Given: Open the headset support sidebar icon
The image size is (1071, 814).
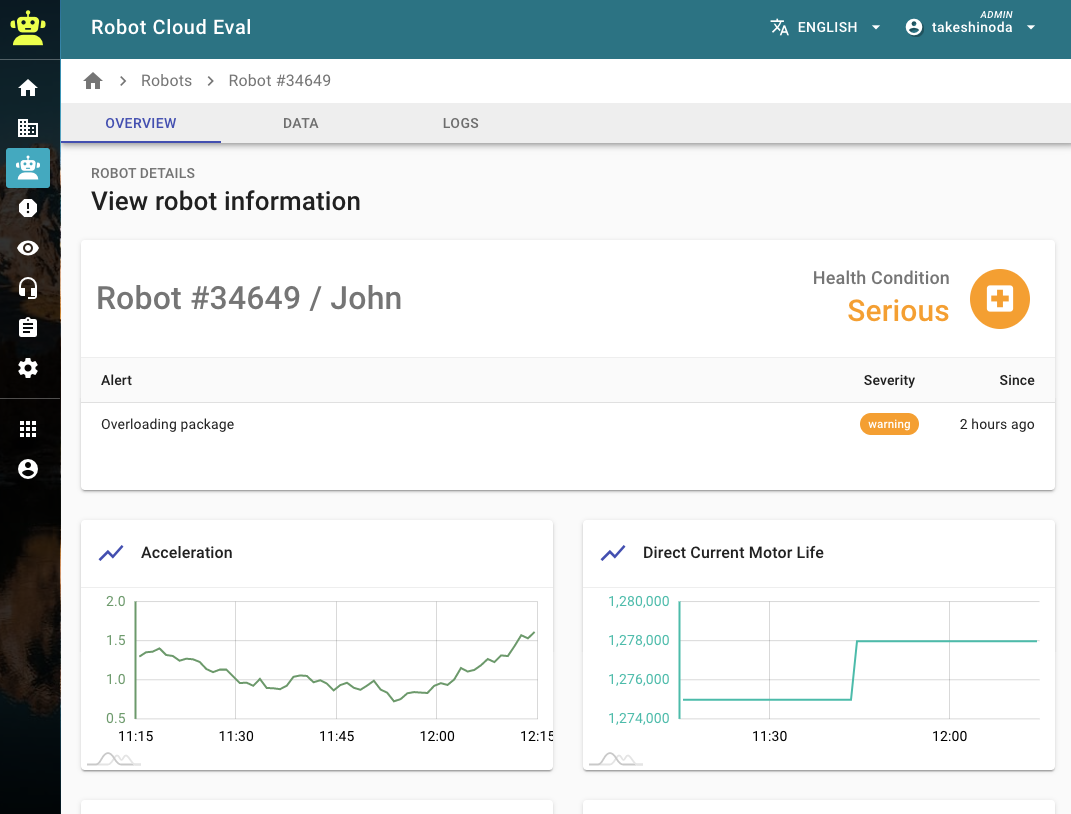Looking at the screenshot, I should coord(28,288).
